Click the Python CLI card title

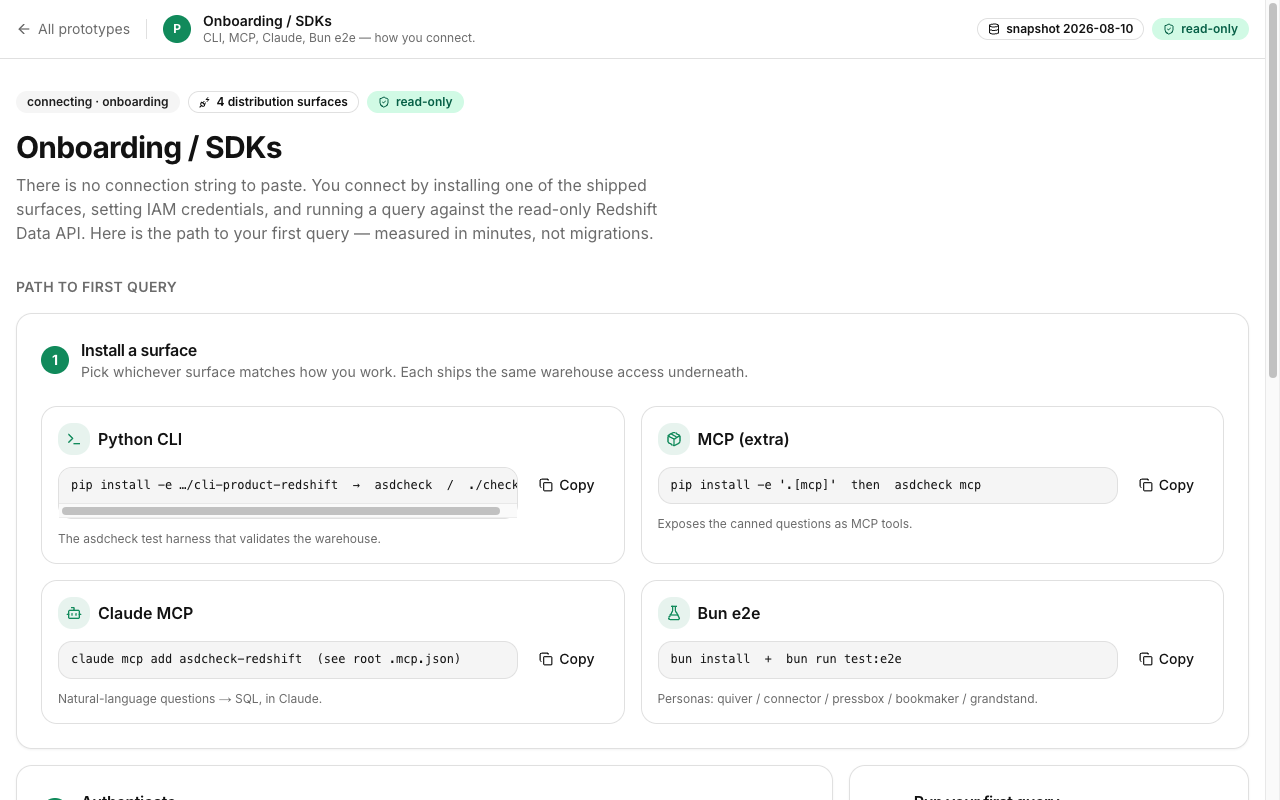140,439
